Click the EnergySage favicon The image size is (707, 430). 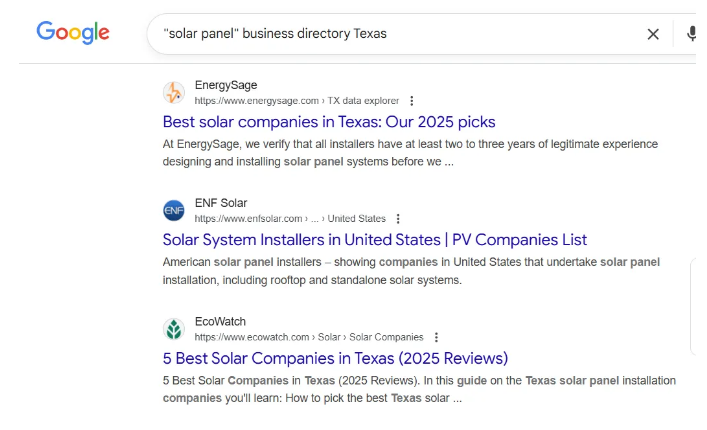(x=174, y=93)
